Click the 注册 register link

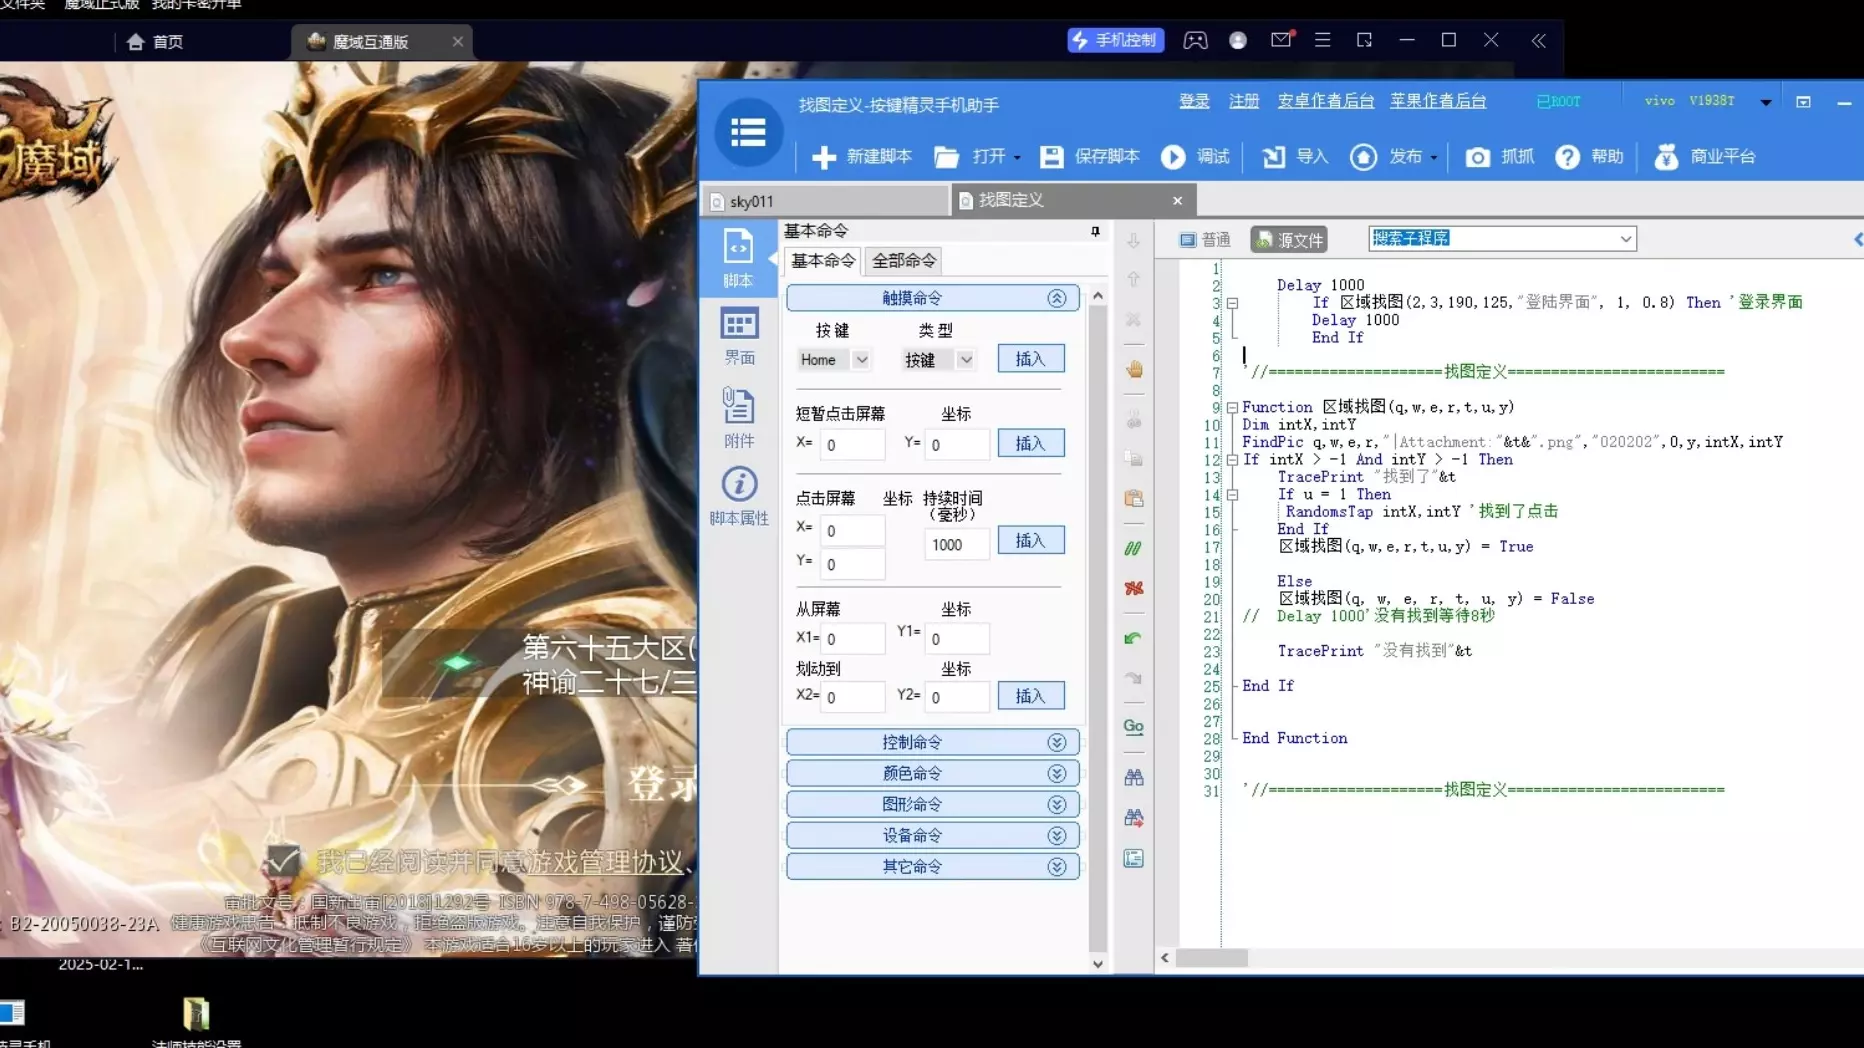point(1244,101)
